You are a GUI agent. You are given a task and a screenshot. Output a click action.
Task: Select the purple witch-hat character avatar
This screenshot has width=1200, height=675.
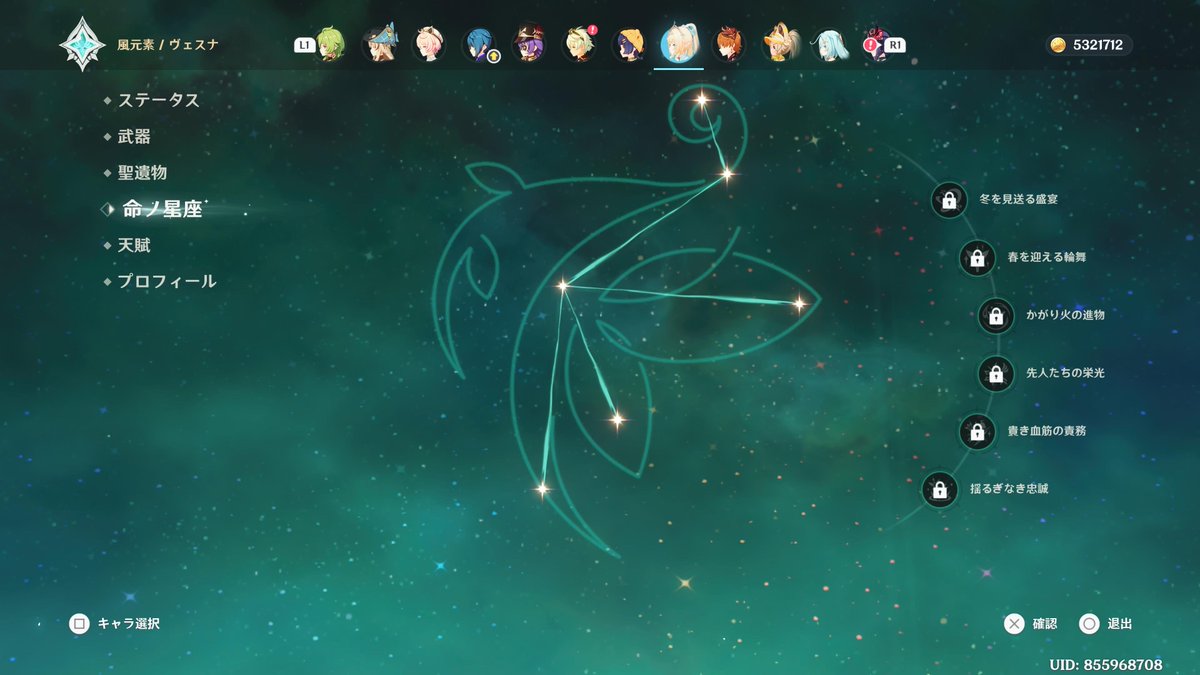click(x=529, y=45)
